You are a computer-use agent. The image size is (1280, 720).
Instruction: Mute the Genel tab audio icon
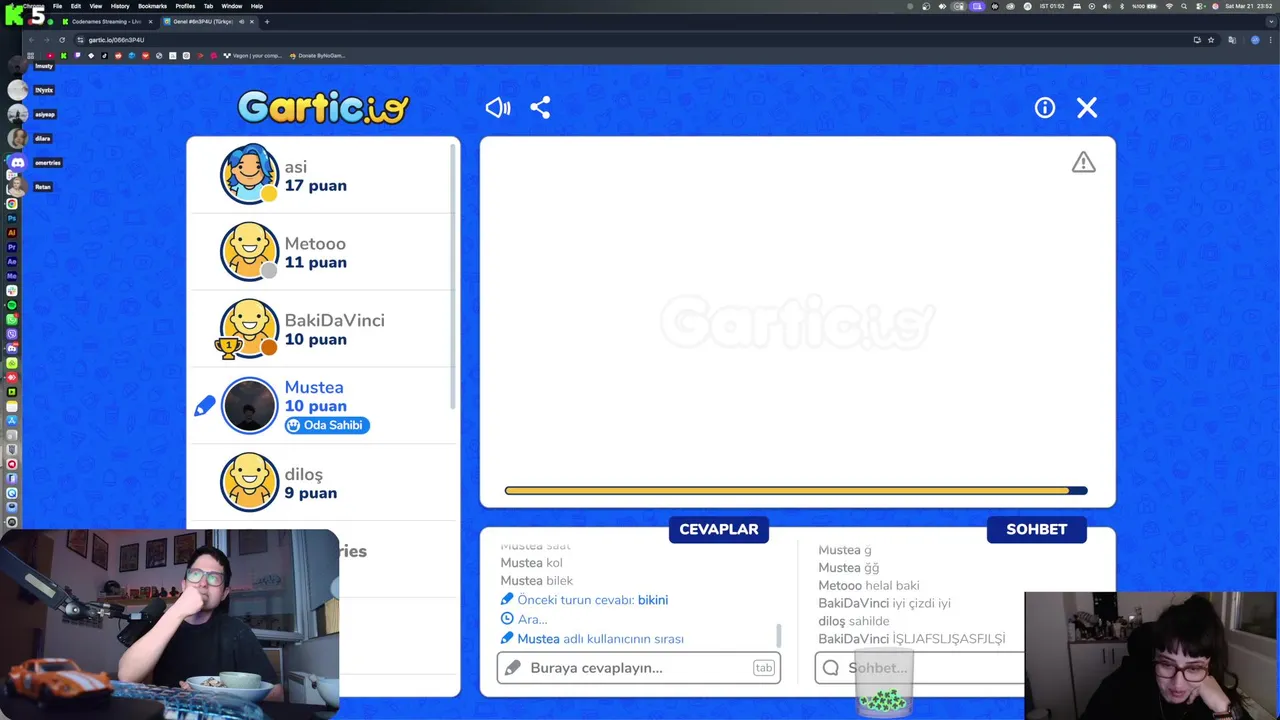242,21
